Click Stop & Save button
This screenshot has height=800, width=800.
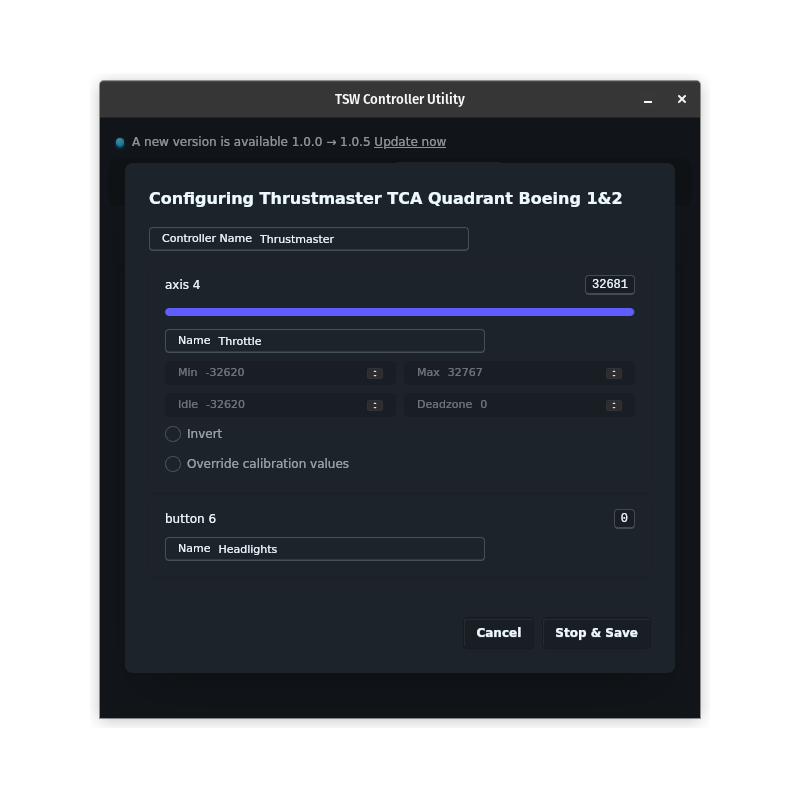tap(596, 633)
